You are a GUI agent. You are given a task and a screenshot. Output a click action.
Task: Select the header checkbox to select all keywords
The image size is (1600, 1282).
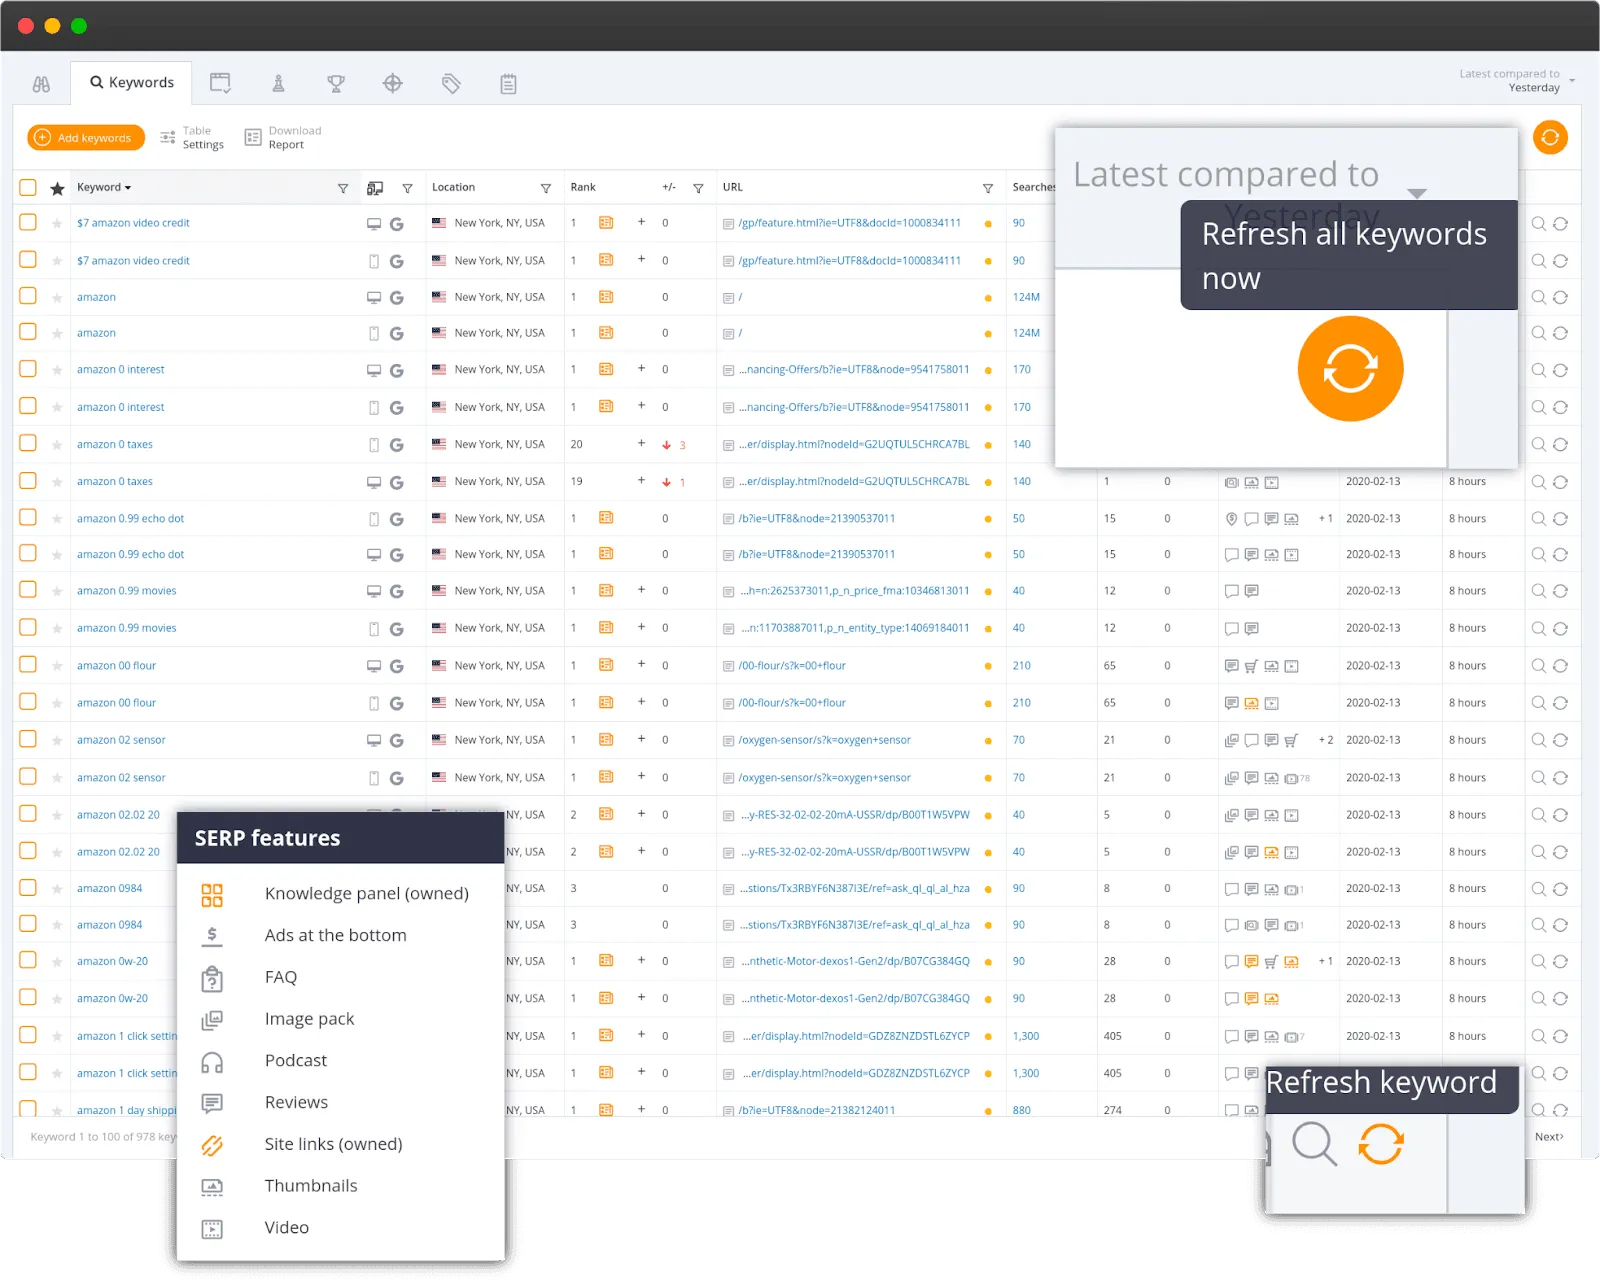coord(27,187)
